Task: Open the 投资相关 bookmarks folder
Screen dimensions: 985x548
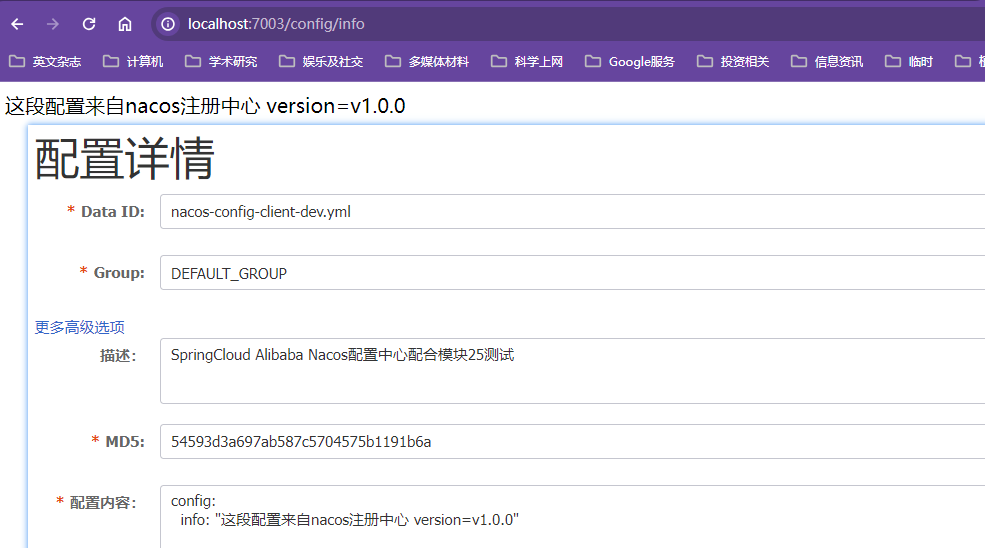Action: (x=734, y=62)
